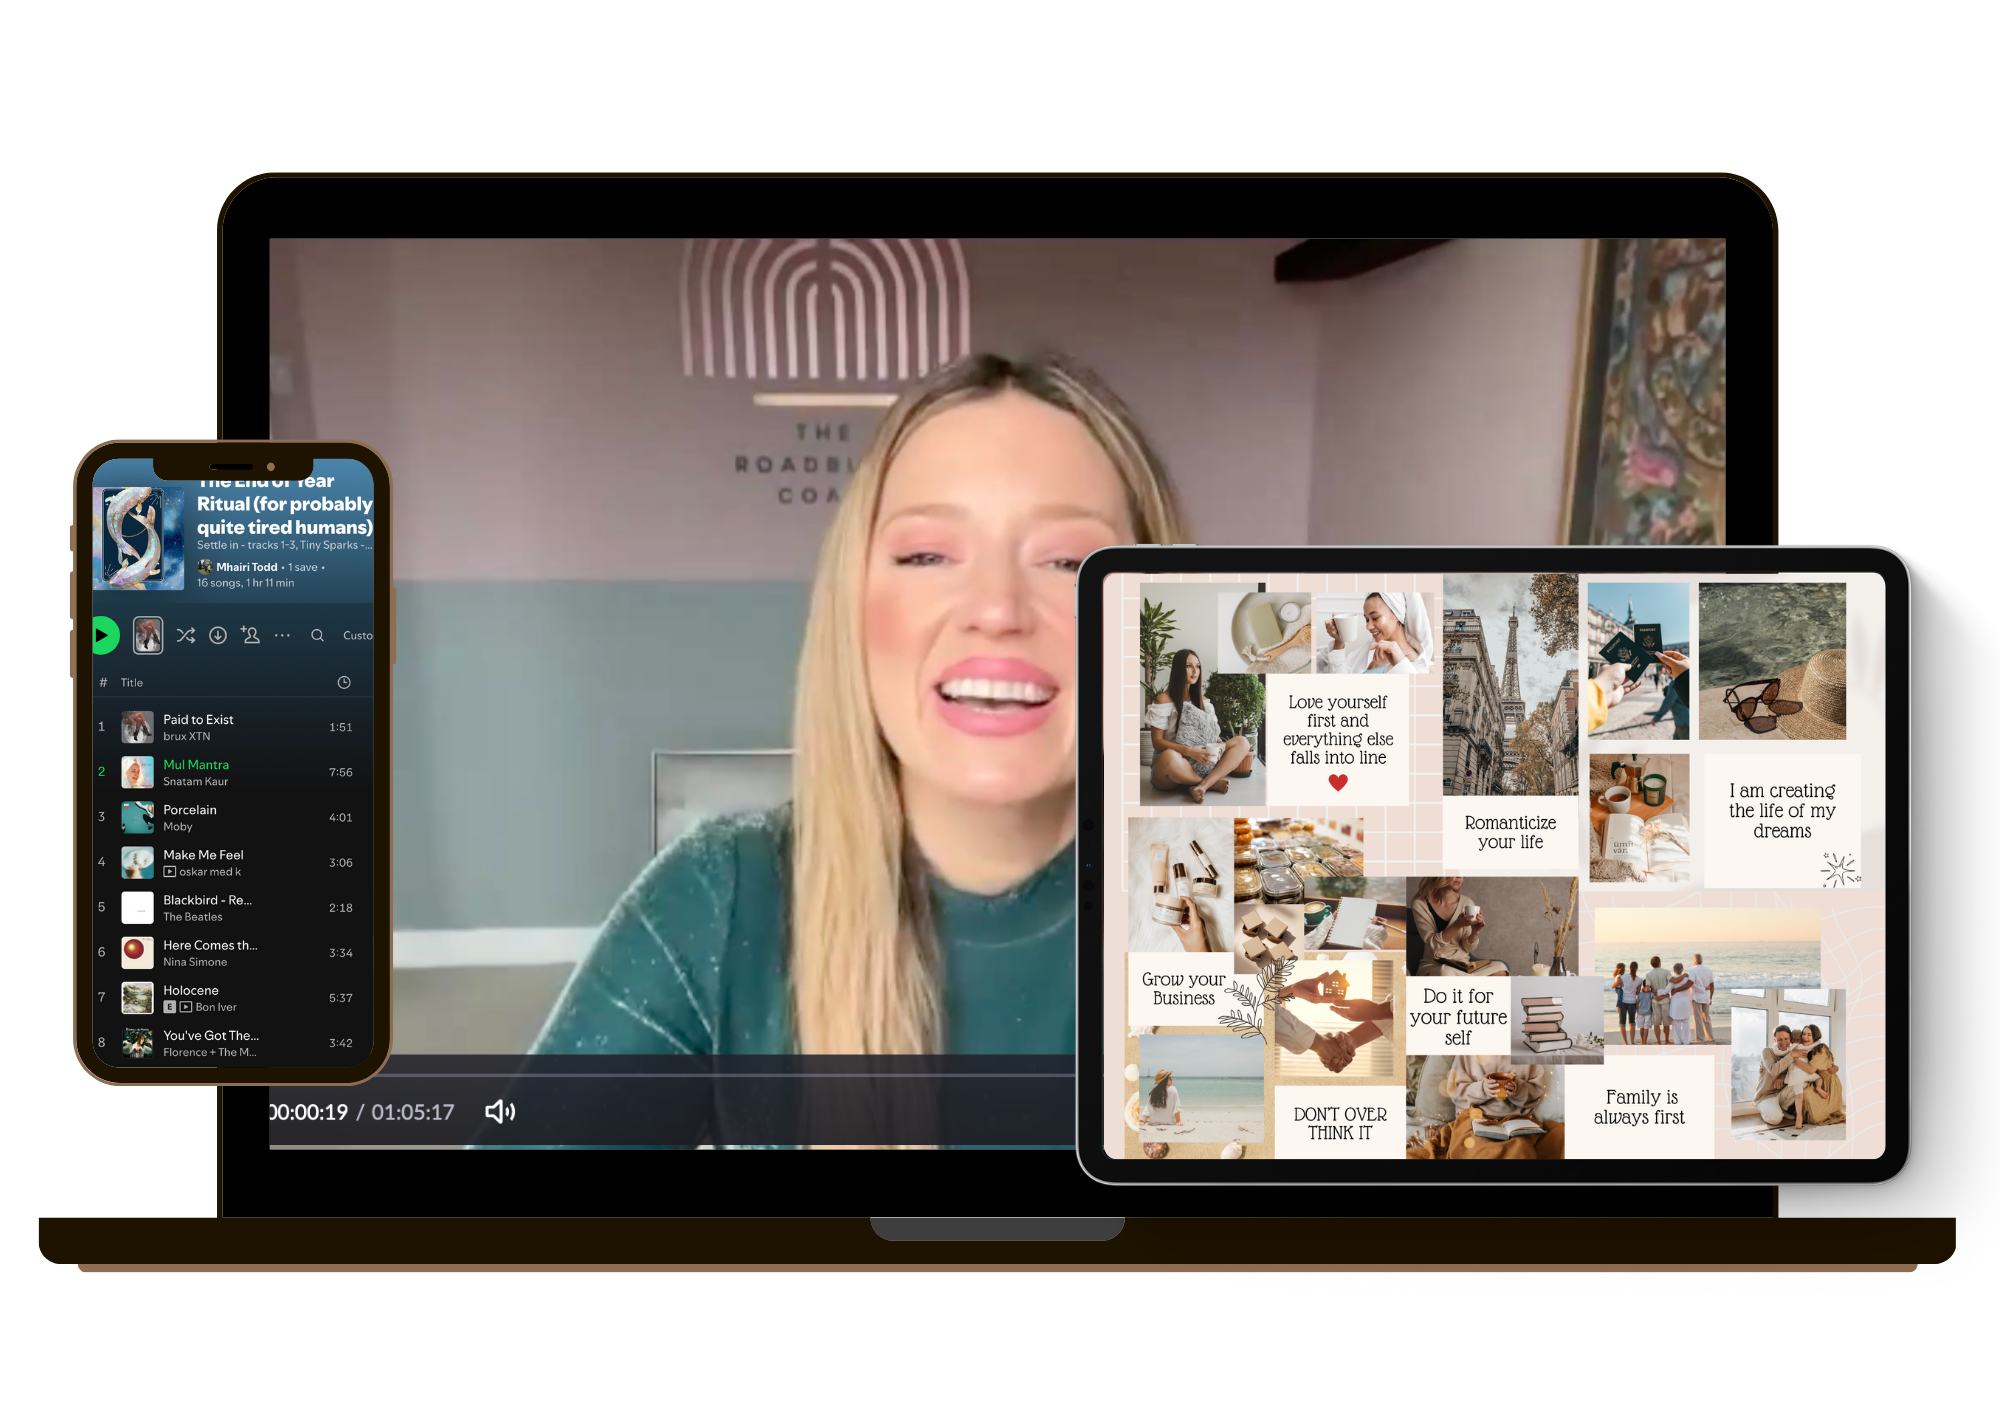The height and width of the screenshot is (1414, 2000).
Task: Click the Title column header
Action: click(132, 682)
